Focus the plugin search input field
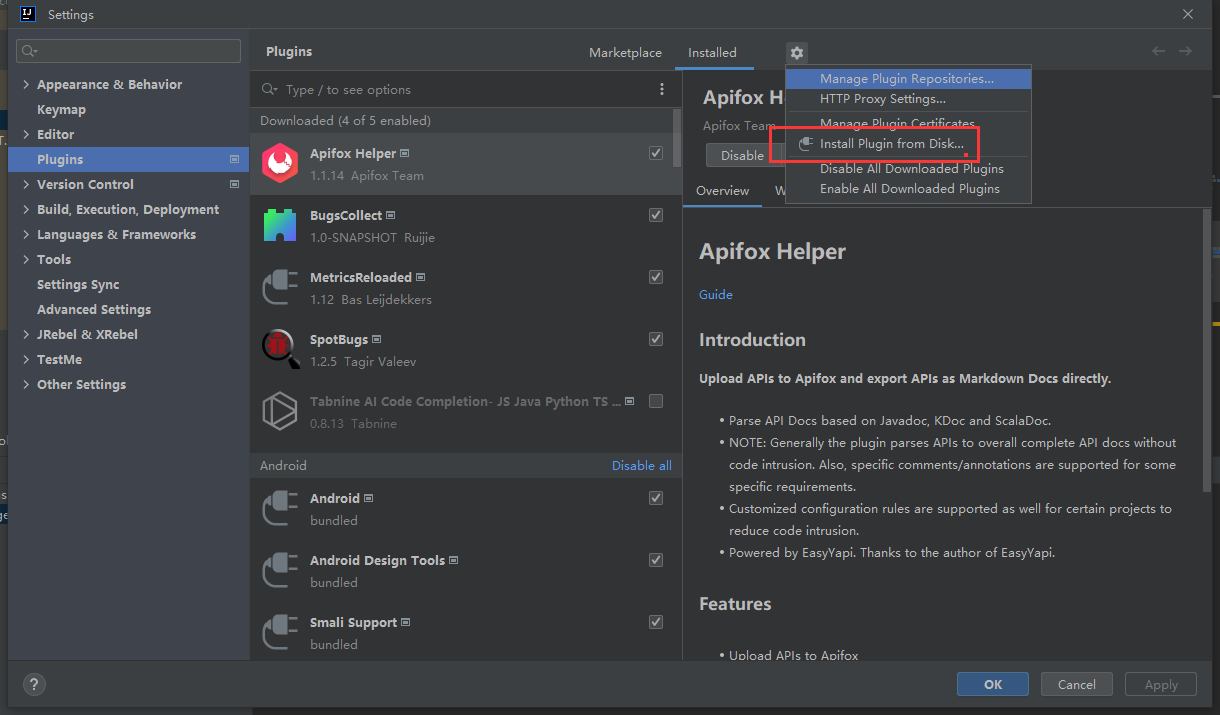This screenshot has height=715, width=1220. pos(465,90)
